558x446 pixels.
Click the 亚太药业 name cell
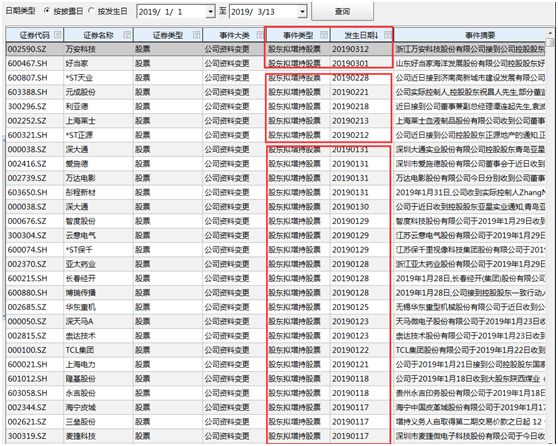click(98, 264)
